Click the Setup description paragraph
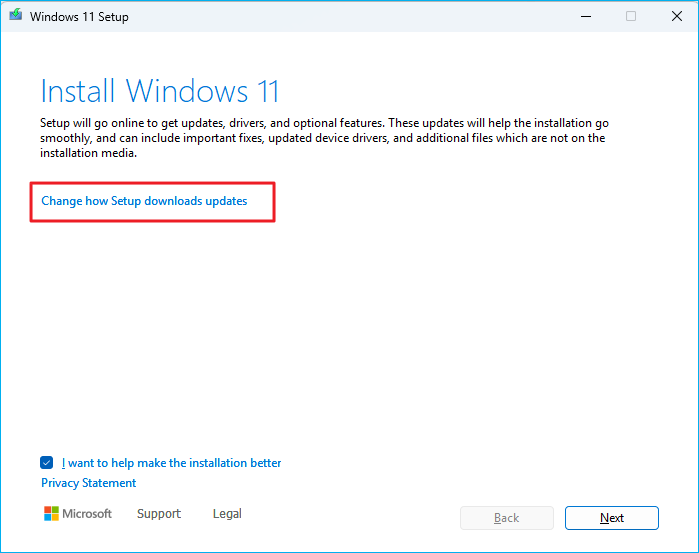Screen dimensions: 699x553 click(324, 138)
